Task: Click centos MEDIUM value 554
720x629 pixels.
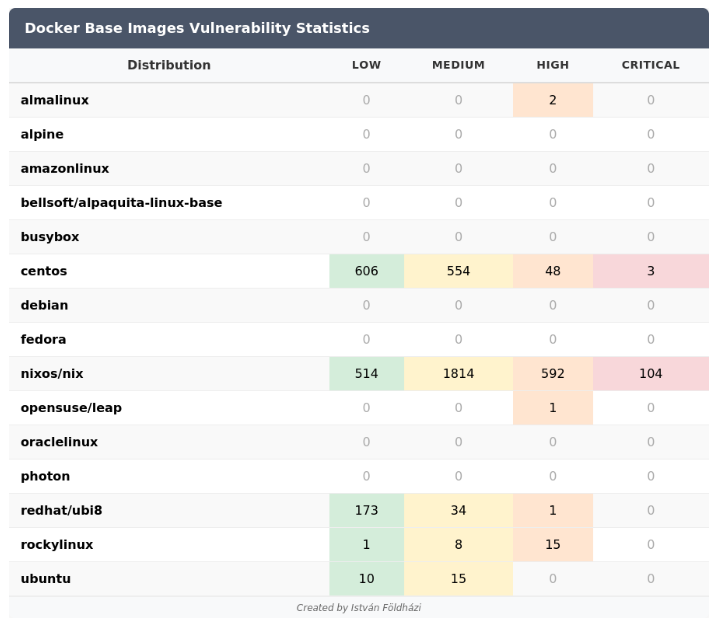Action: point(458,271)
